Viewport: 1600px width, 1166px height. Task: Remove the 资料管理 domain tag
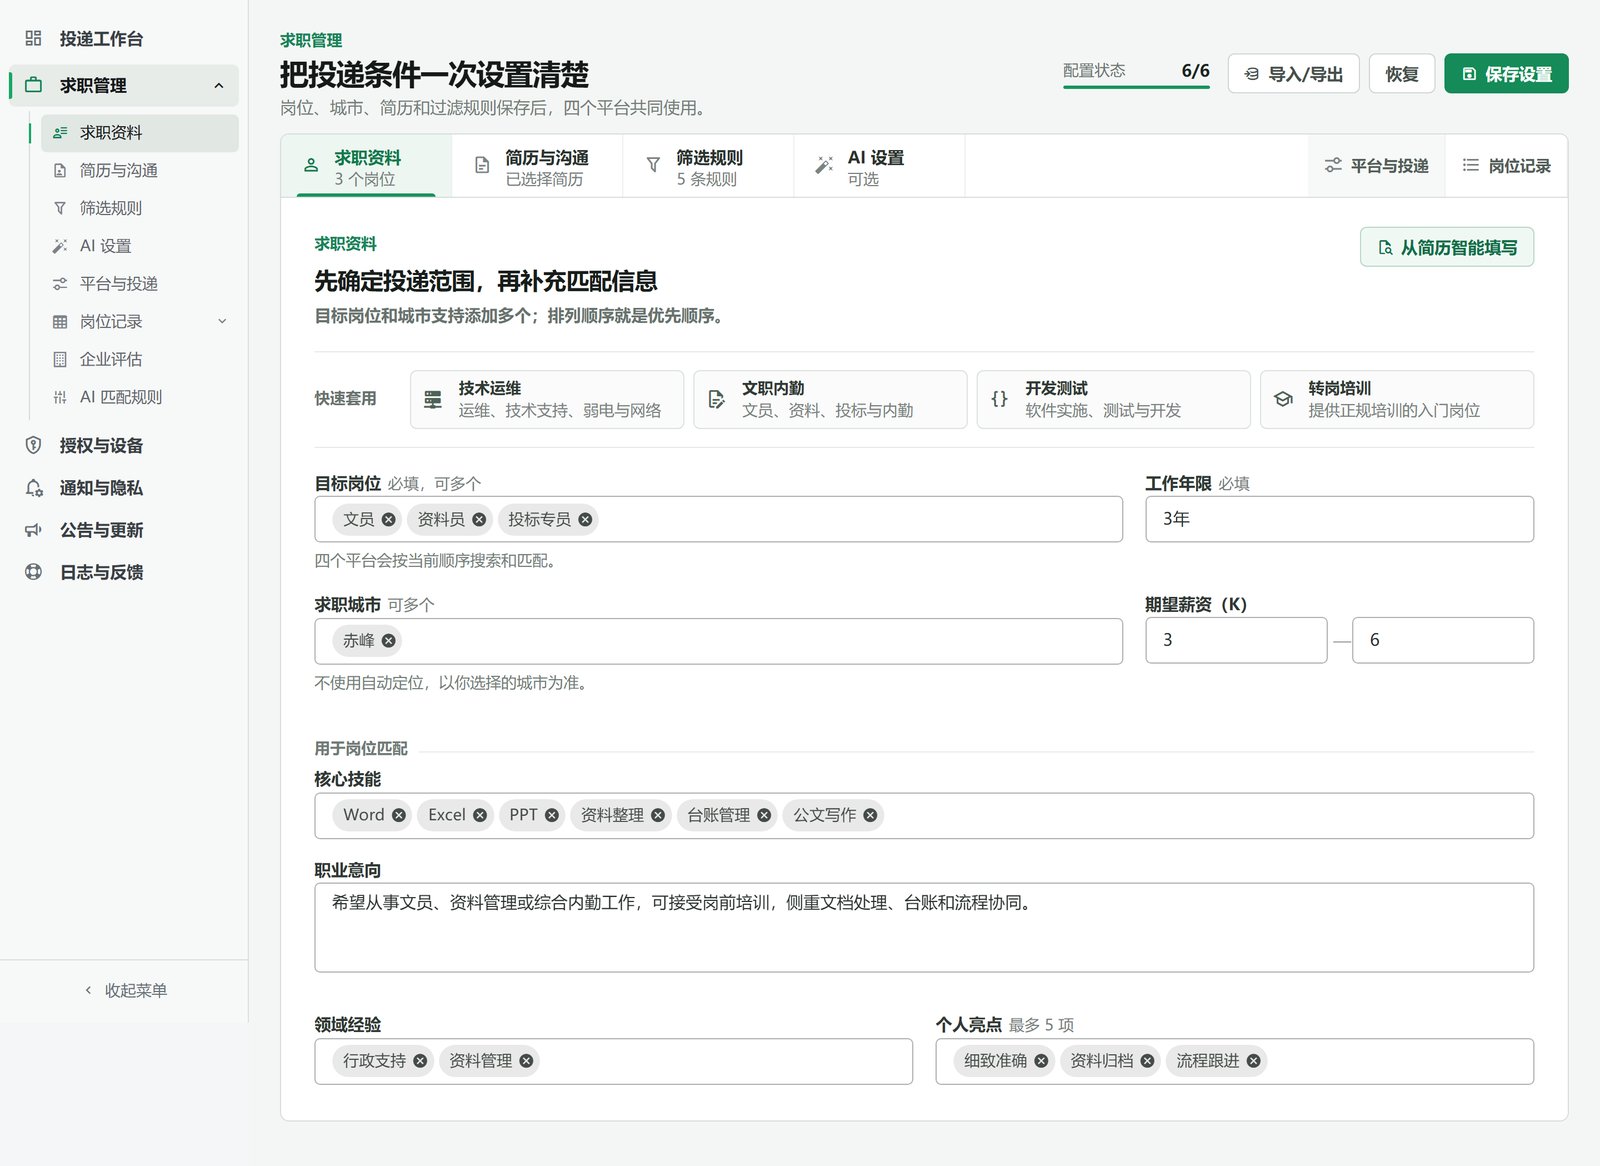click(526, 1061)
